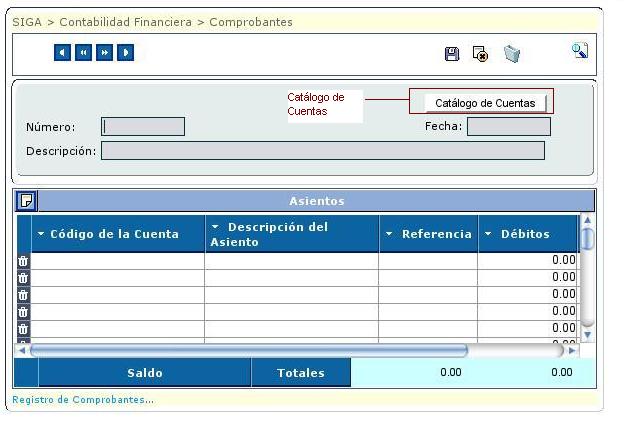
Task: Open the Referencia column dropdown arrow
Action: coord(389,234)
